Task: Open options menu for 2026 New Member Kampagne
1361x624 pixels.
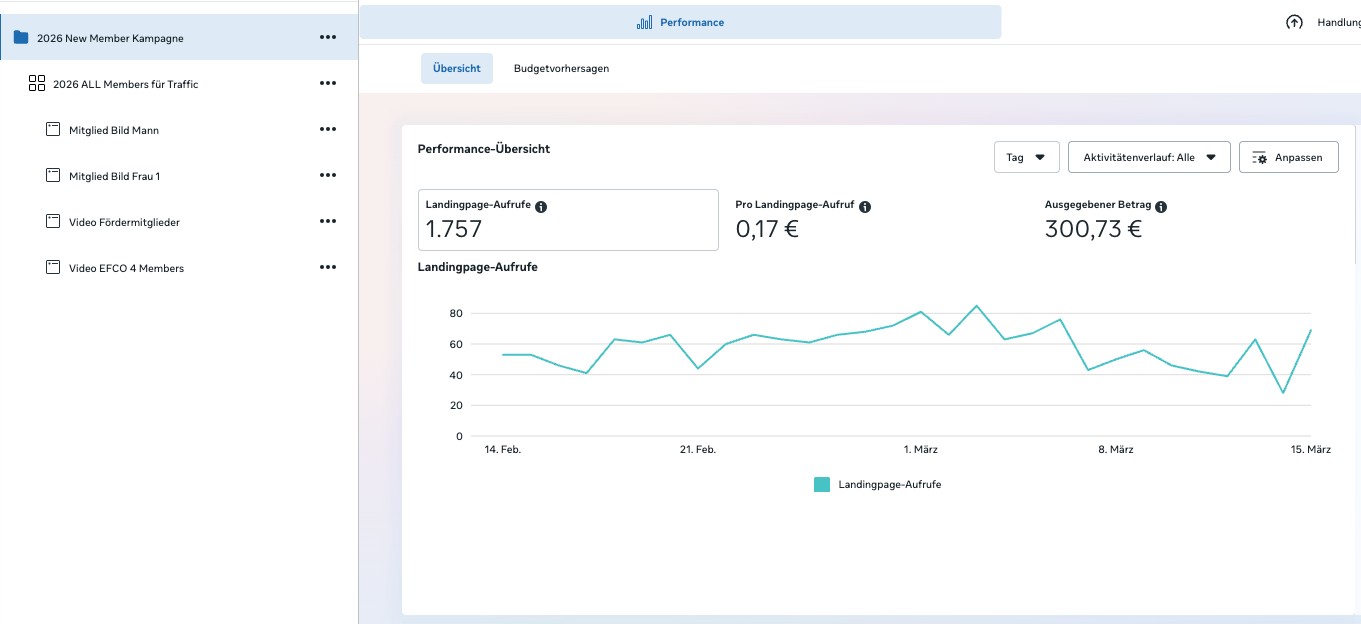Action: (328, 38)
